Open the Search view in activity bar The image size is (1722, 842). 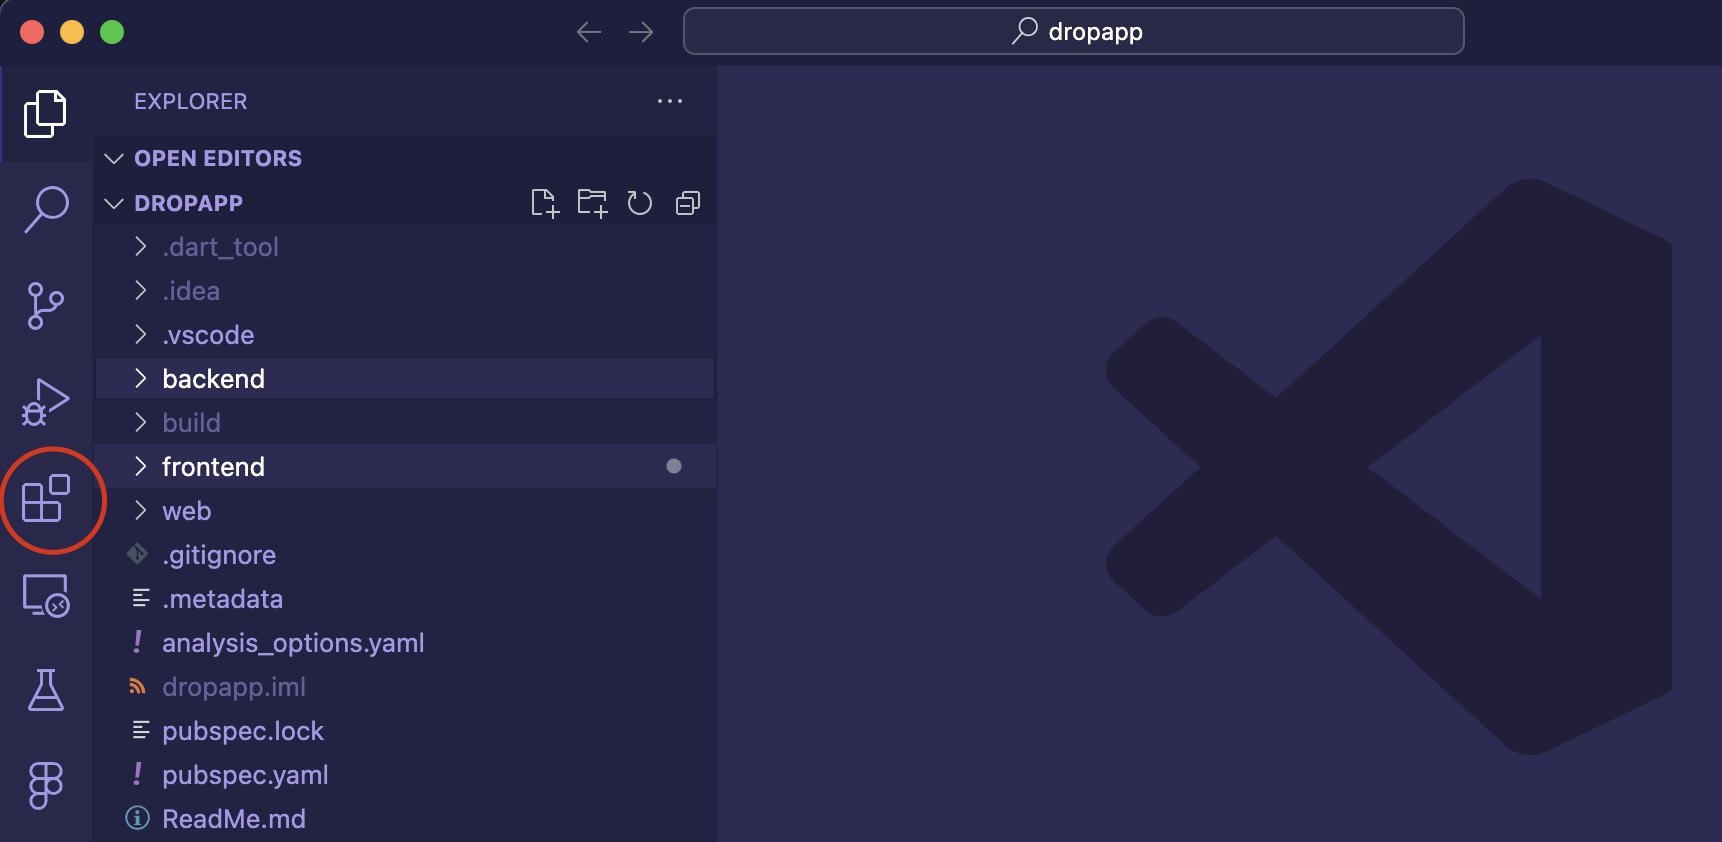46,209
